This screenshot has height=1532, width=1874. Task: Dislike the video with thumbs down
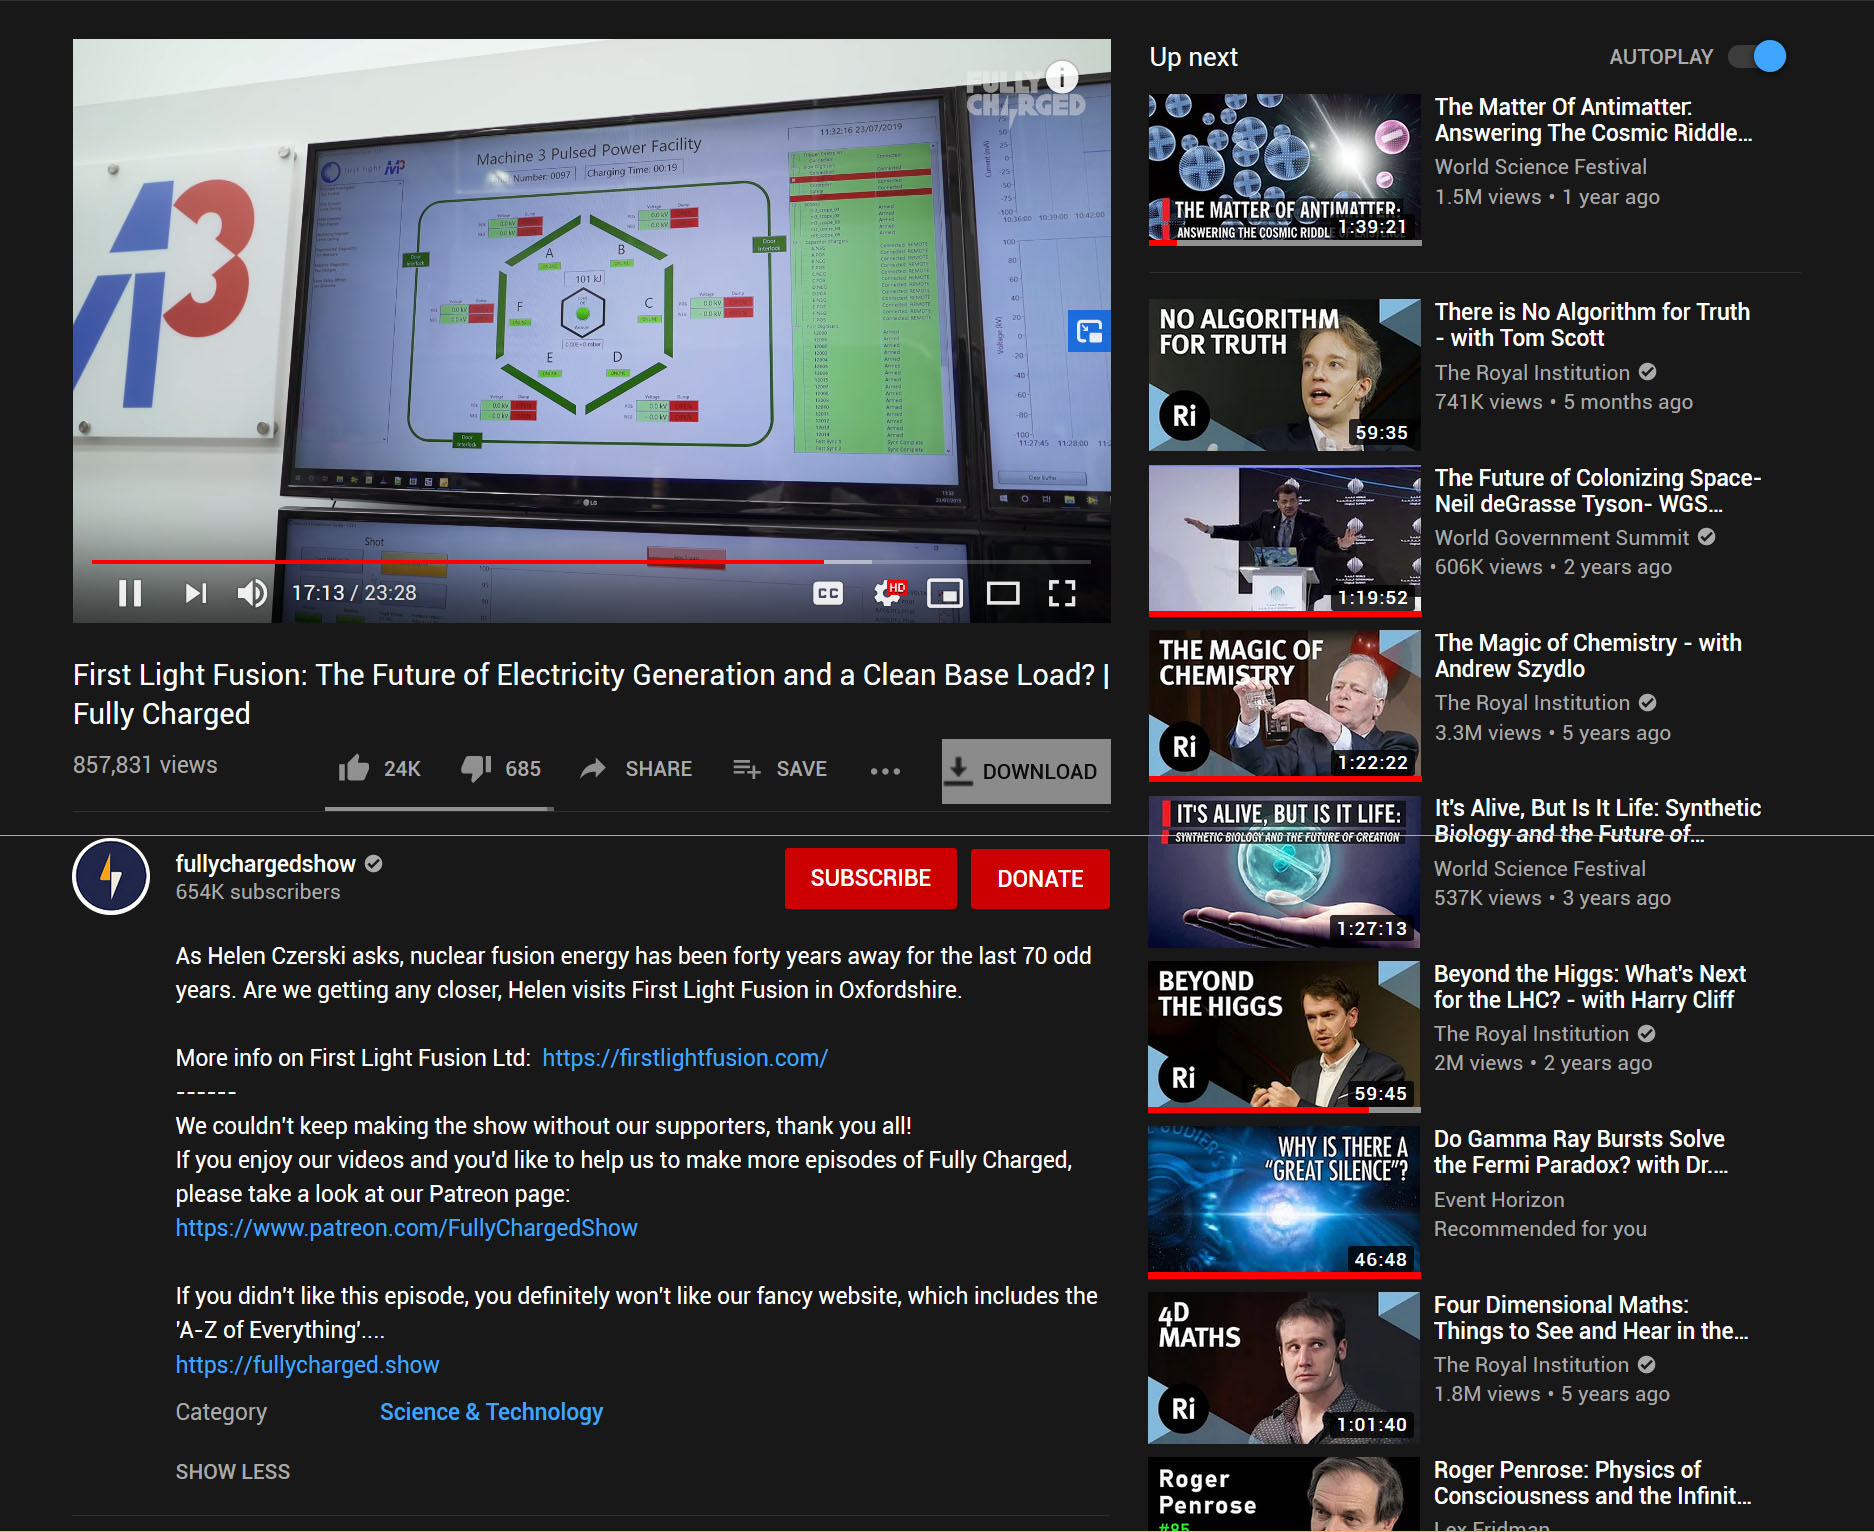pos(501,768)
